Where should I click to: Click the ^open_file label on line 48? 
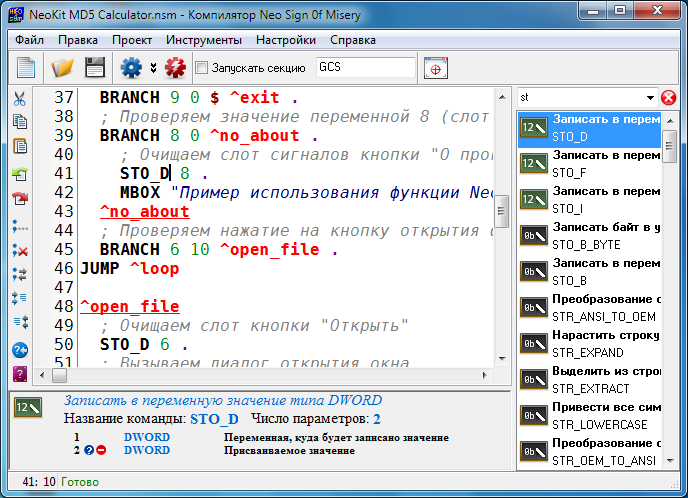click(130, 306)
